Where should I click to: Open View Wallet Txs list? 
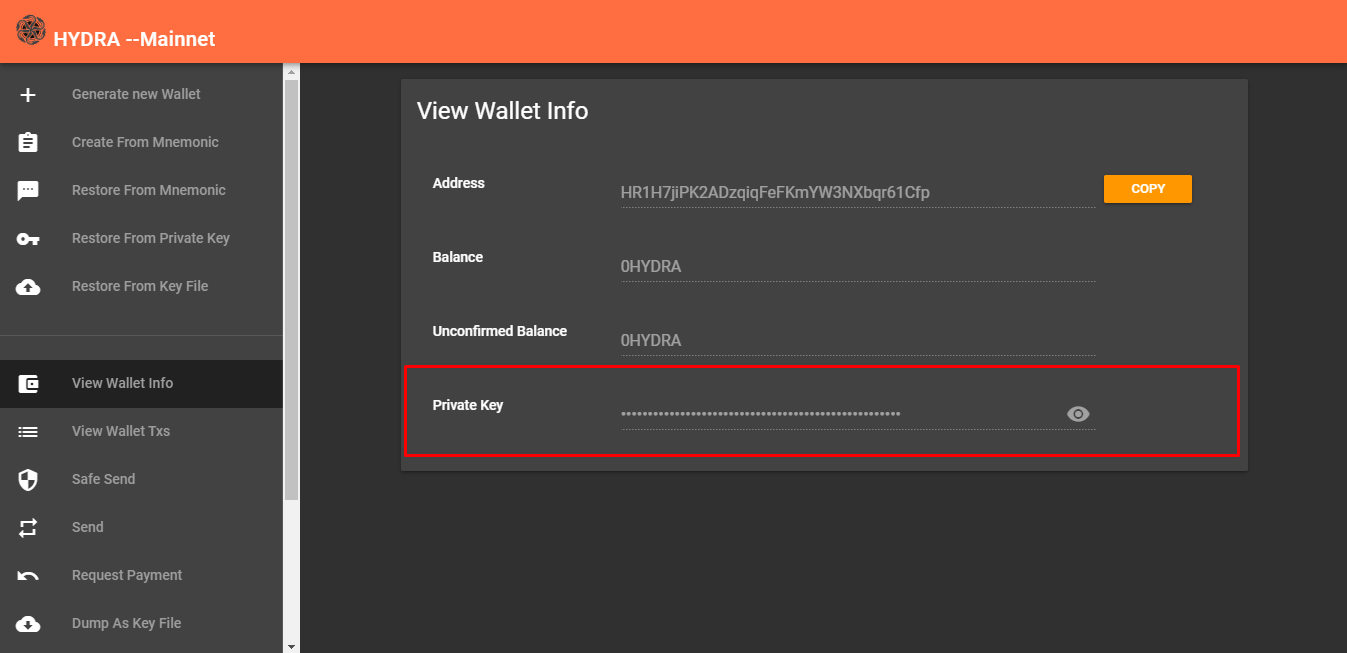(x=141, y=431)
